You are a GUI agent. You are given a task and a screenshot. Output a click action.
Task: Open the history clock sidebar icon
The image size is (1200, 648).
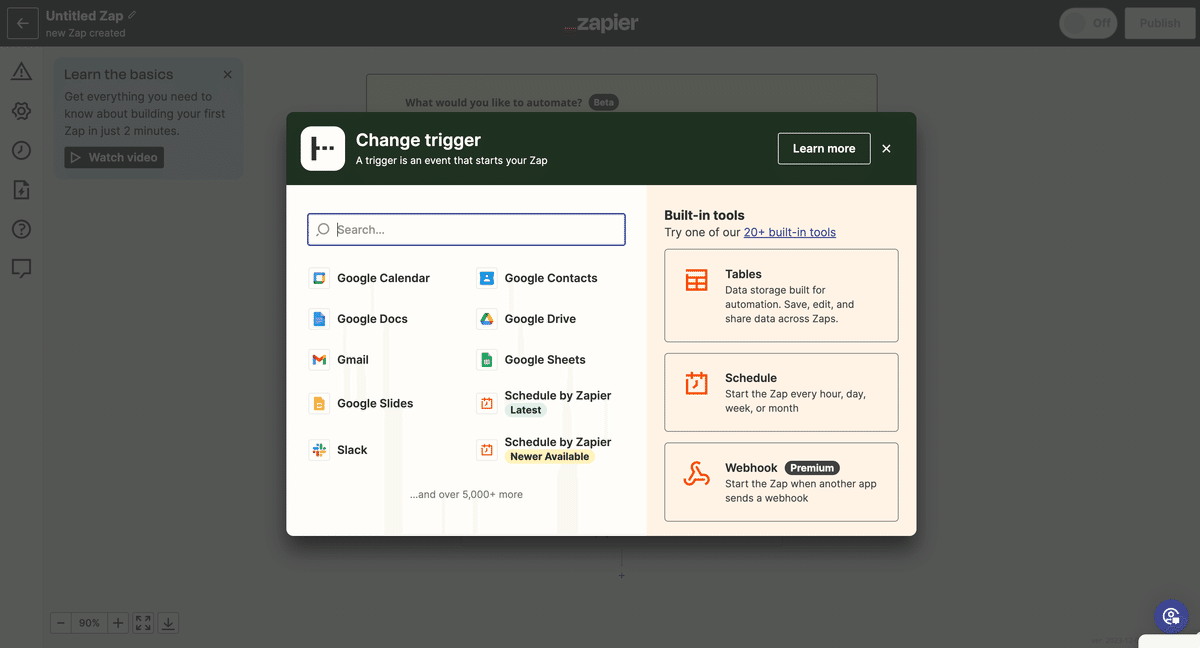point(21,151)
